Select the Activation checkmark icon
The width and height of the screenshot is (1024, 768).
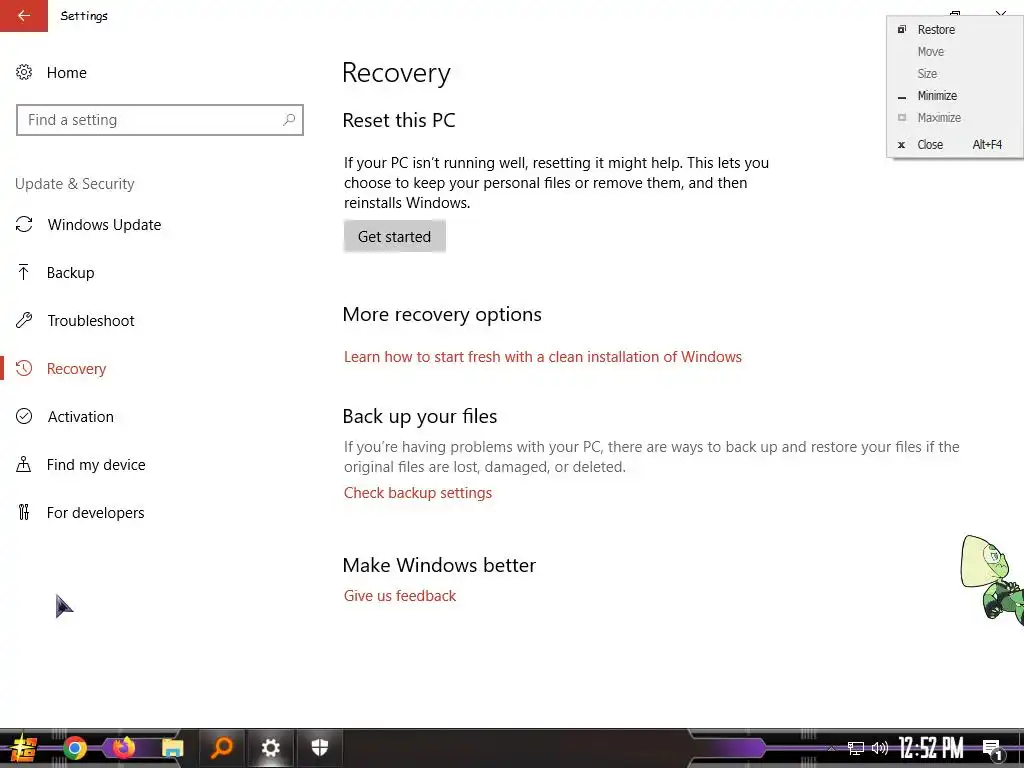tap(24, 416)
